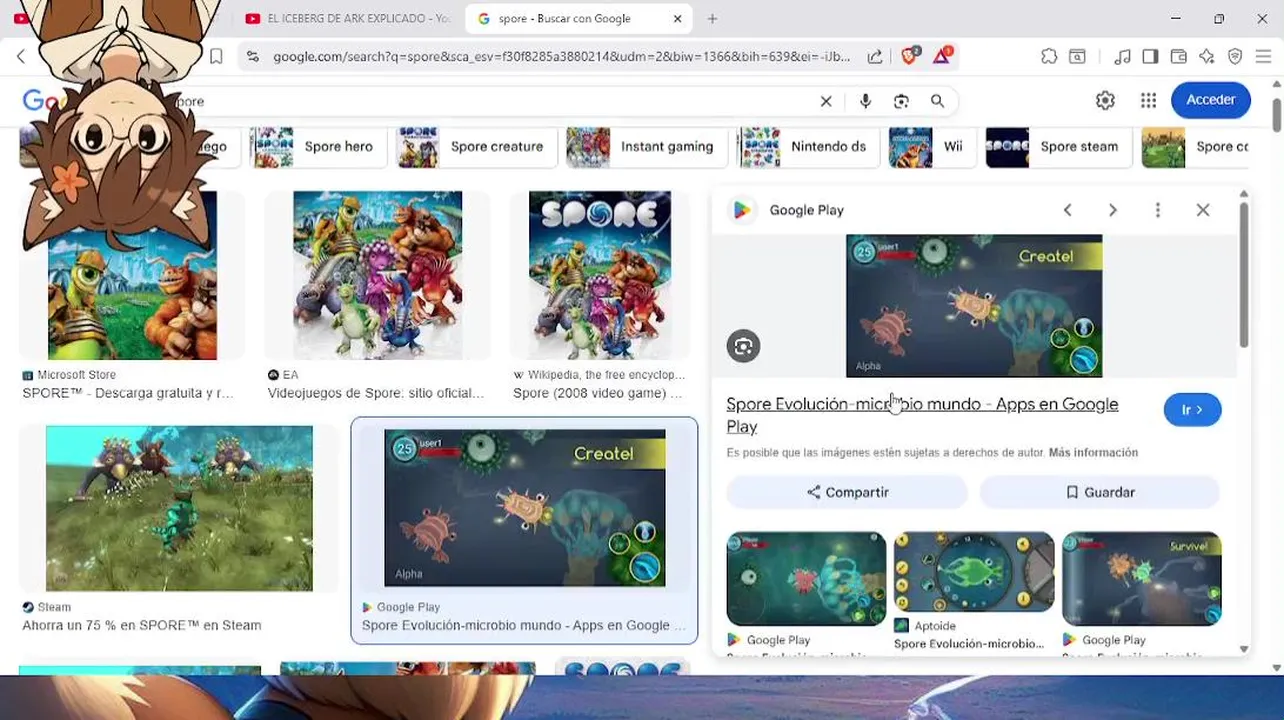Click the browser back arrow
The image size is (1284, 720).
coord(21,57)
